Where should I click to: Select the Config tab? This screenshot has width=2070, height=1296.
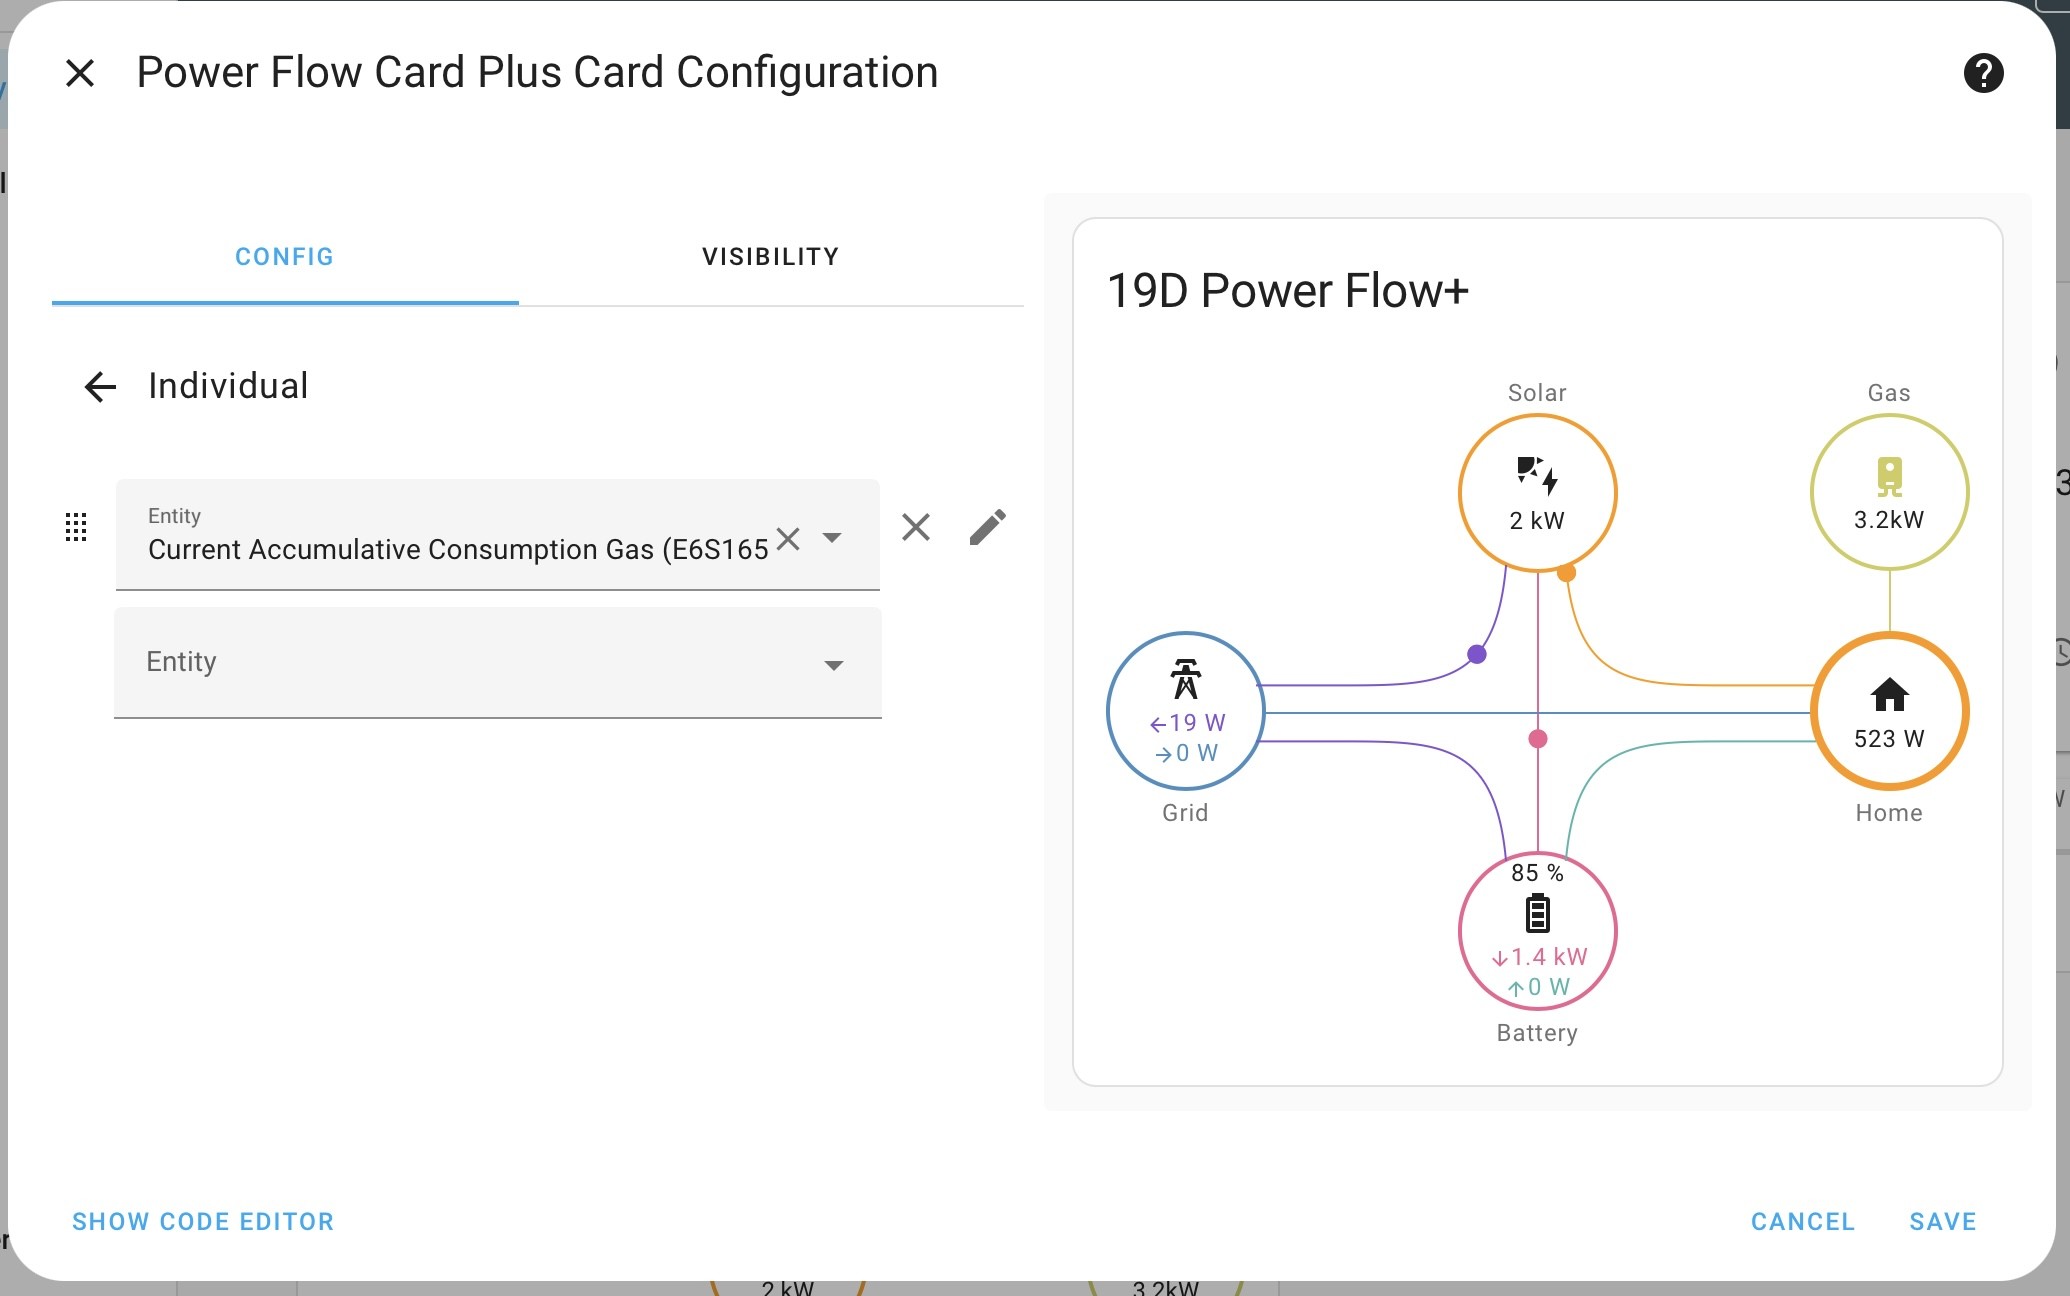(285, 257)
